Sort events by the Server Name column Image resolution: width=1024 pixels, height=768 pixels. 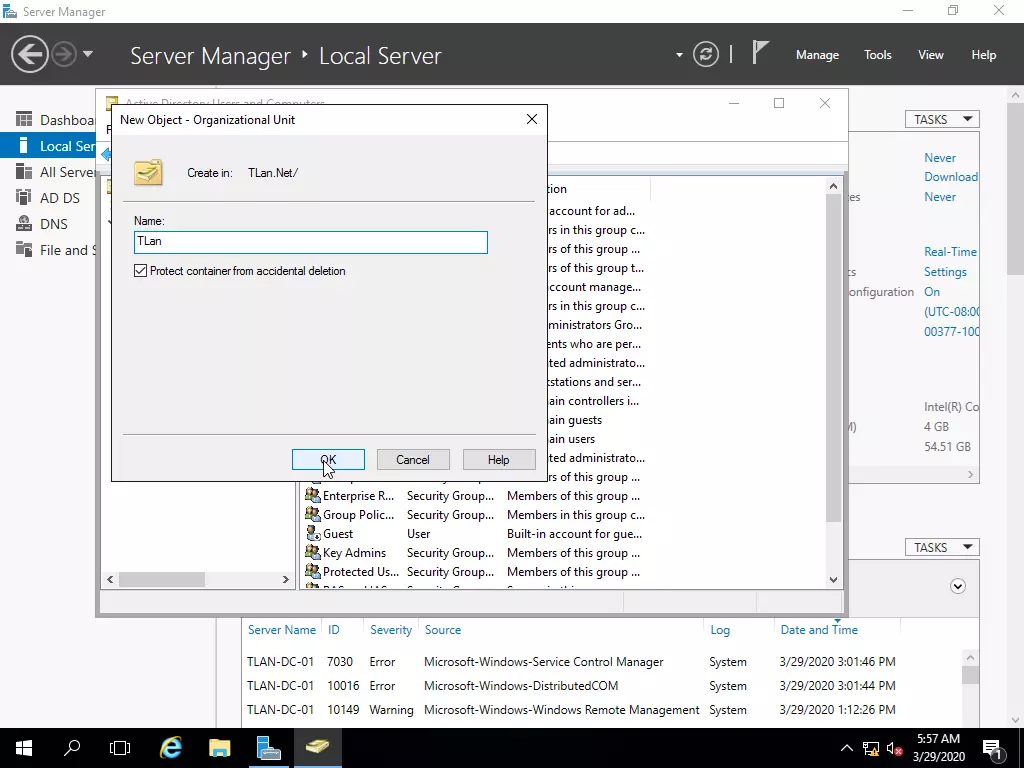[x=281, y=630]
